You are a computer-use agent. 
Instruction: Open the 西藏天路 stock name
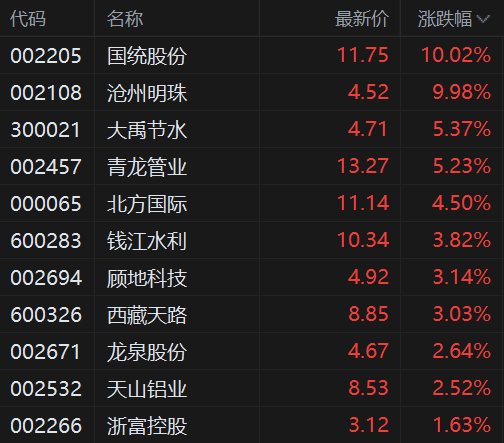(x=147, y=315)
